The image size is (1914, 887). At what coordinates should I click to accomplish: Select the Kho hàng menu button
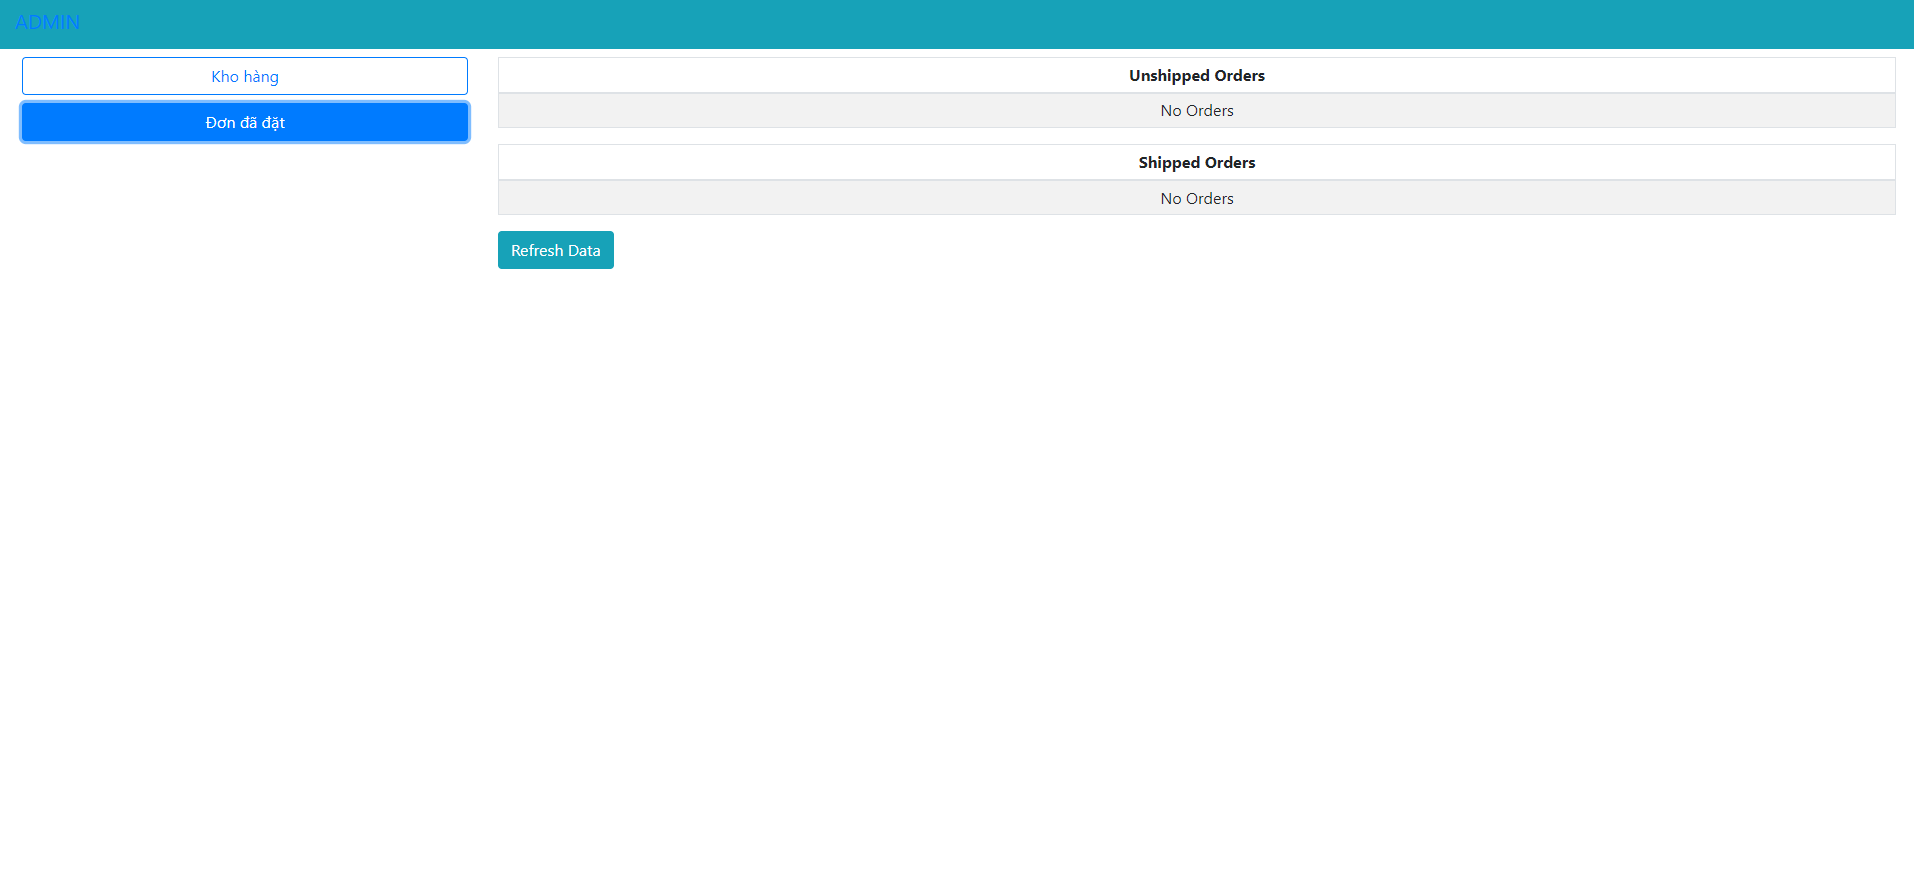(245, 76)
